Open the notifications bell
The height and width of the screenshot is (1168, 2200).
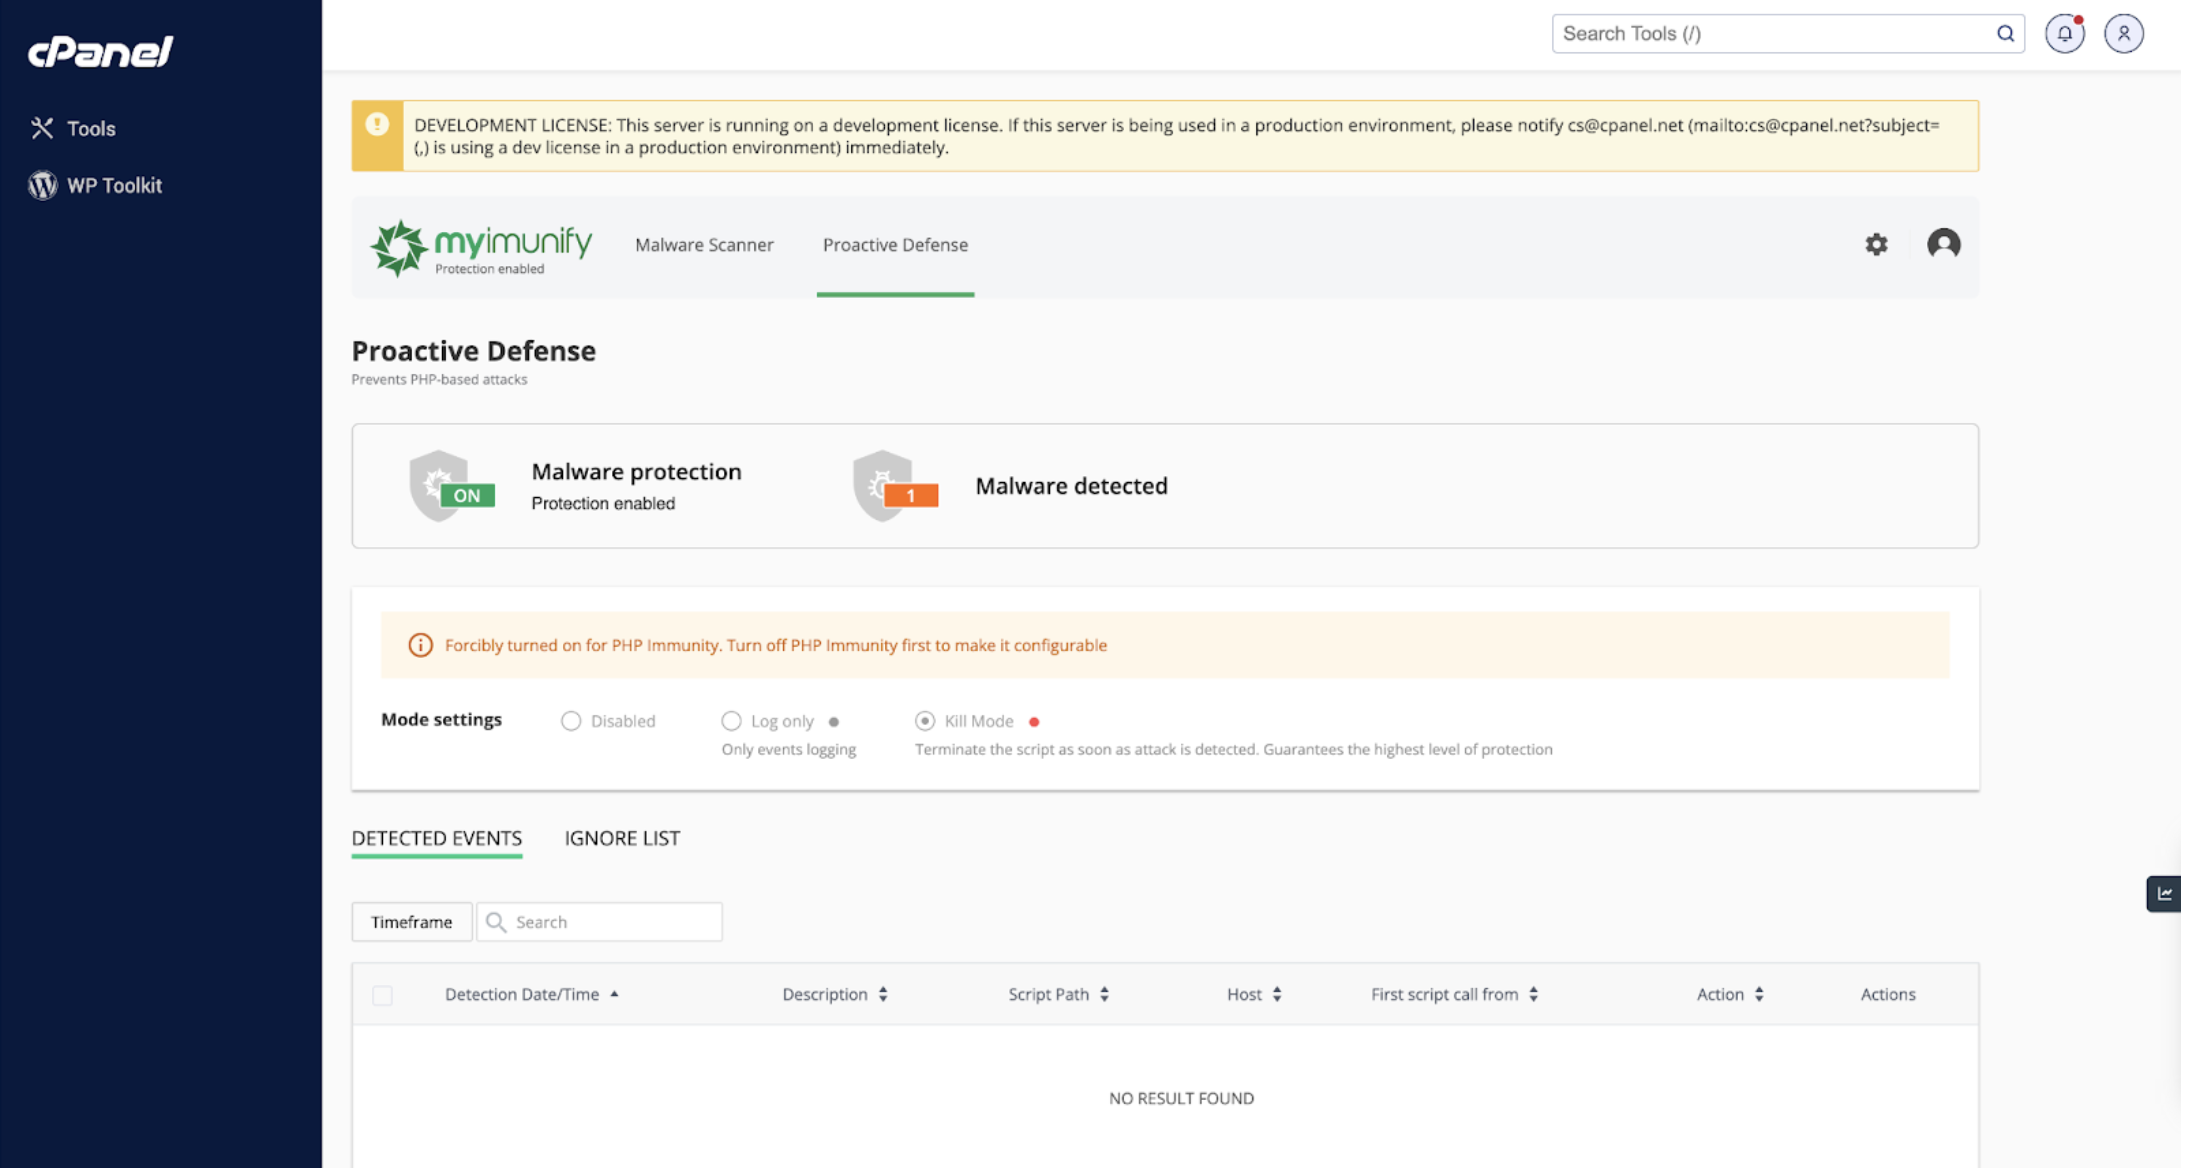tap(2064, 34)
